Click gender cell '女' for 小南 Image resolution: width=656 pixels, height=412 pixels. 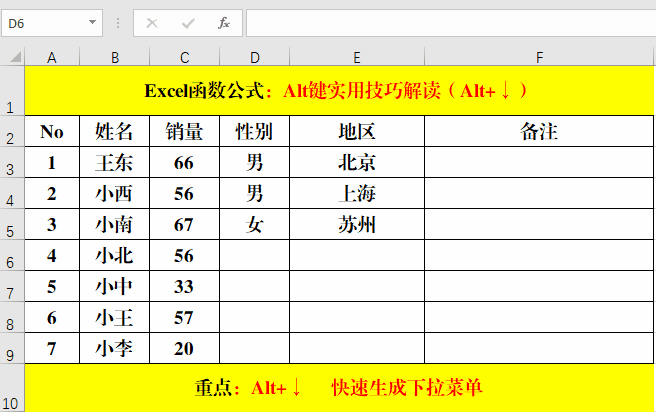[x=254, y=224]
